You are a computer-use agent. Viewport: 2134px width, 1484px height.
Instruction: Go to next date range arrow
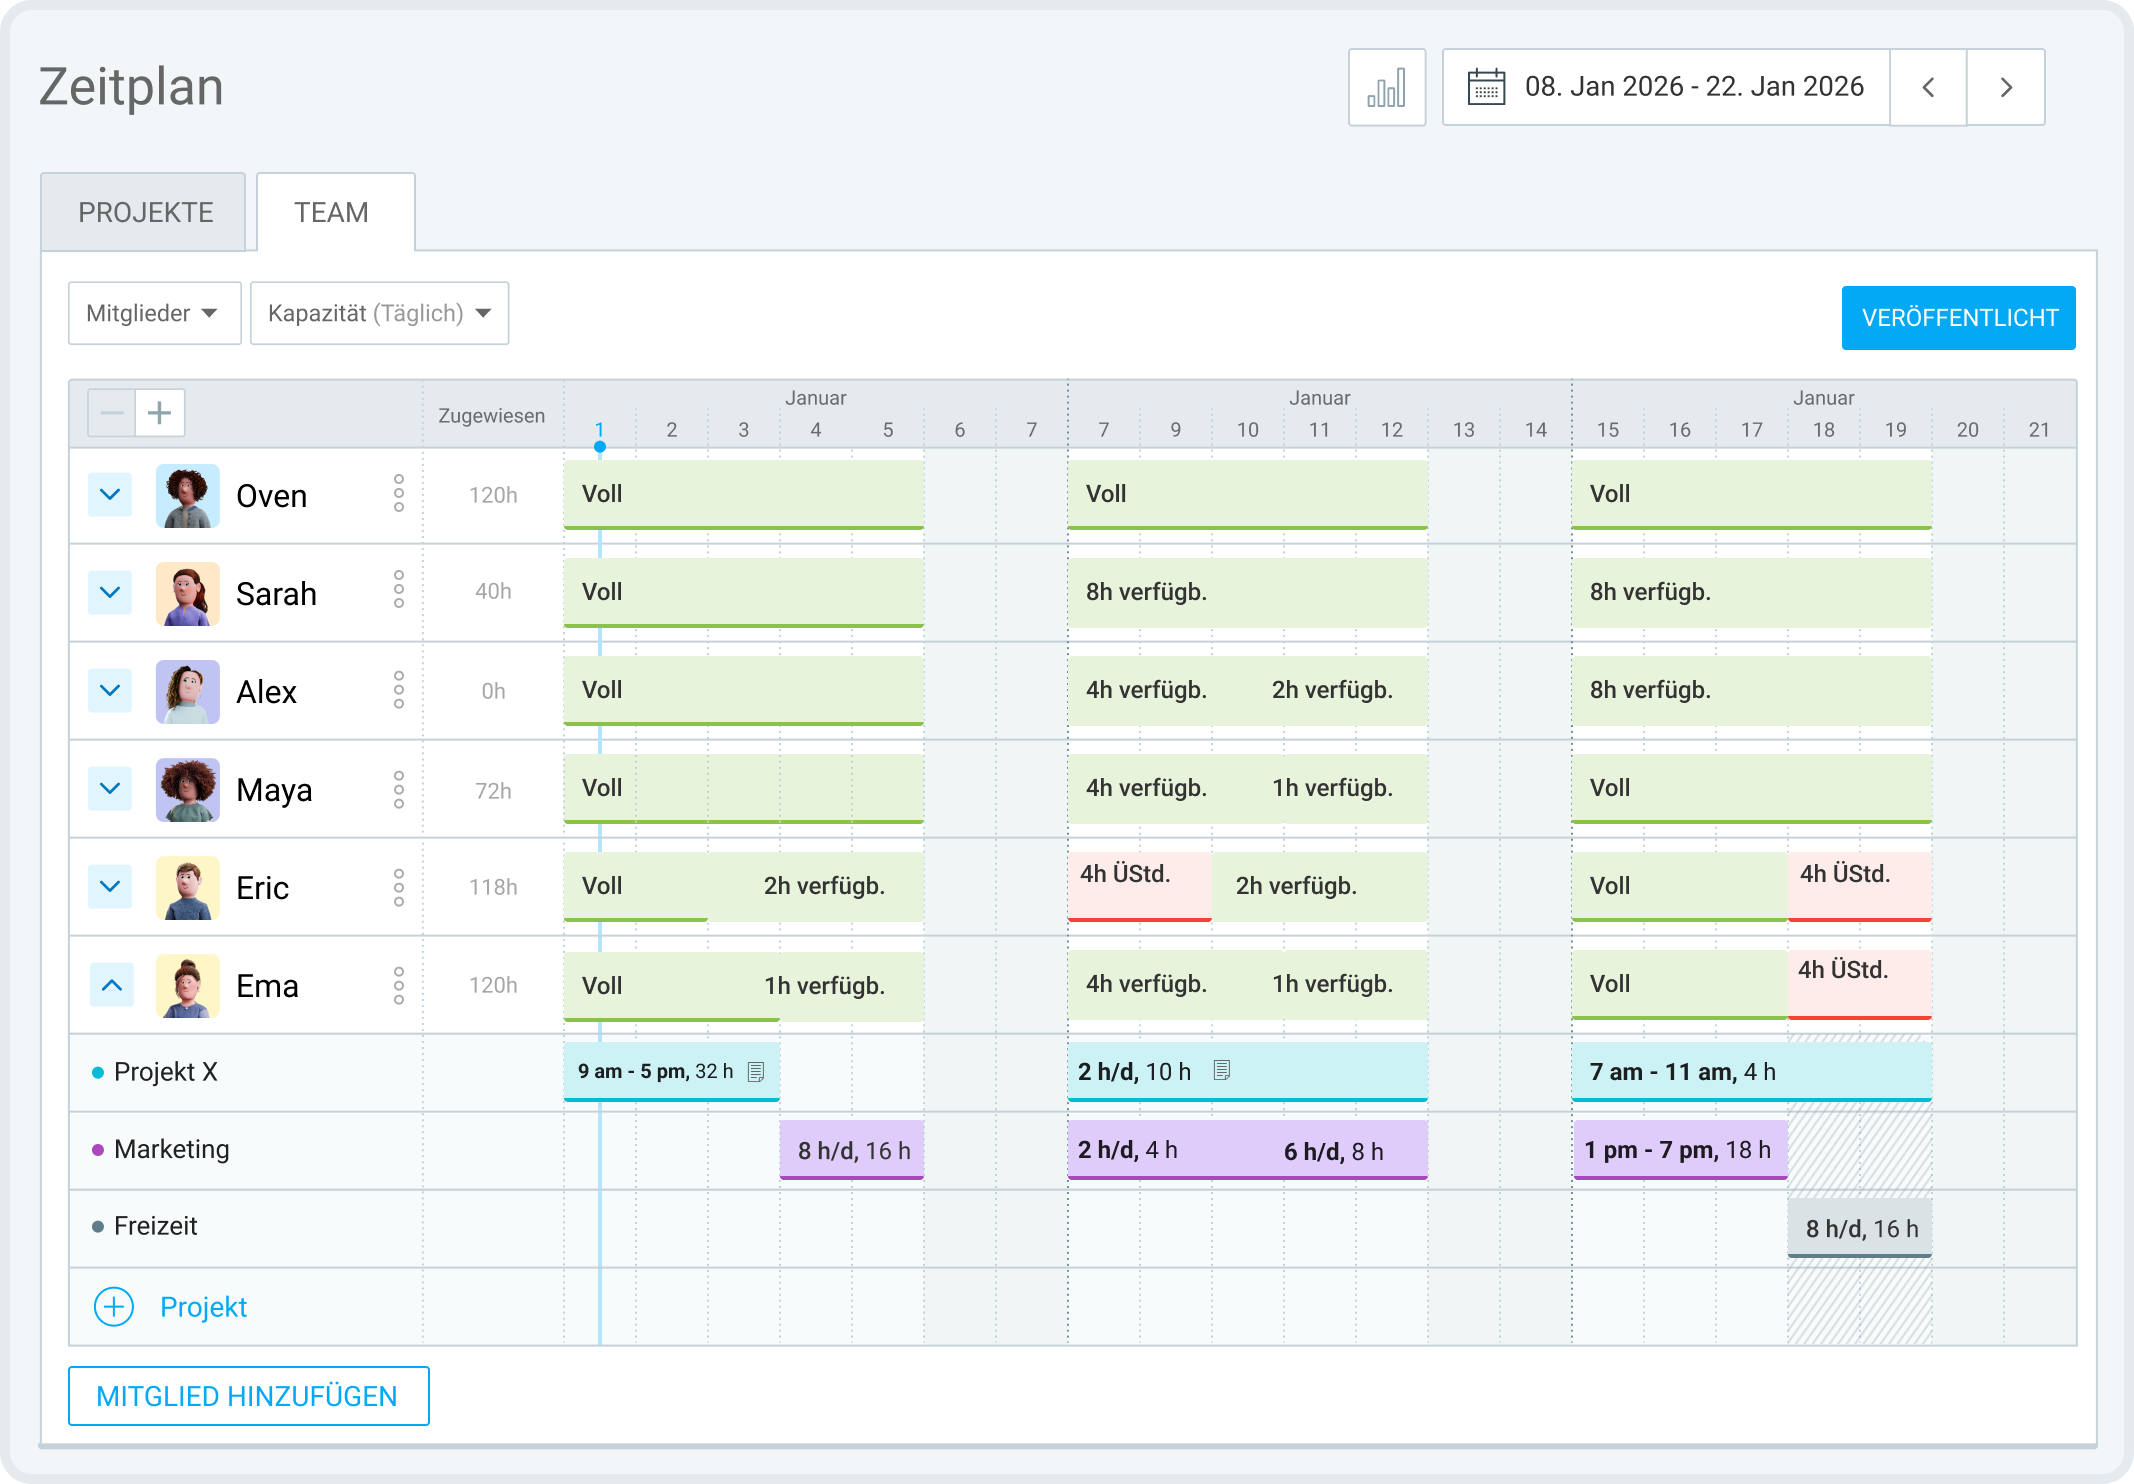click(x=2005, y=88)
